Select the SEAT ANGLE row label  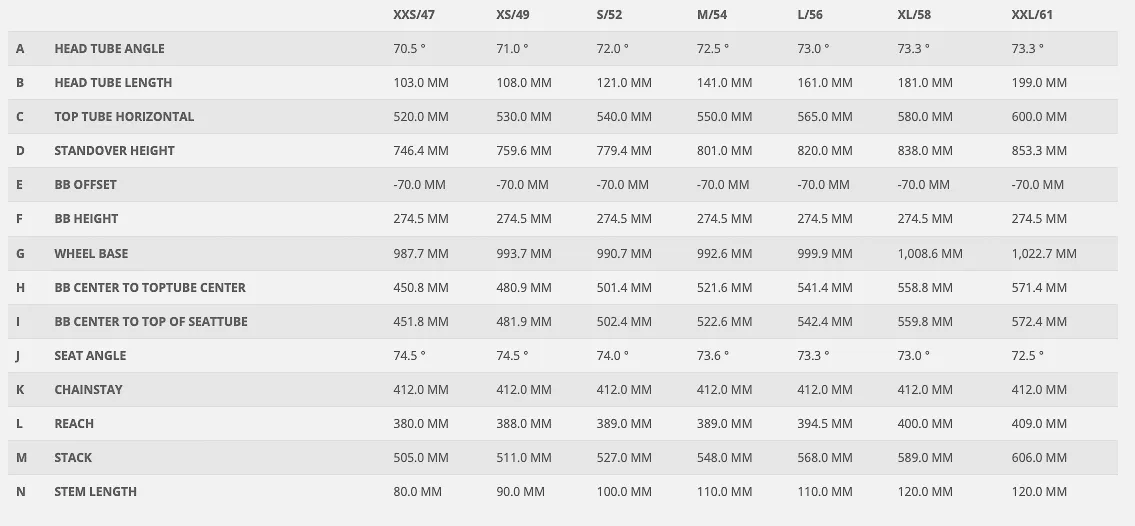[90, 356]
